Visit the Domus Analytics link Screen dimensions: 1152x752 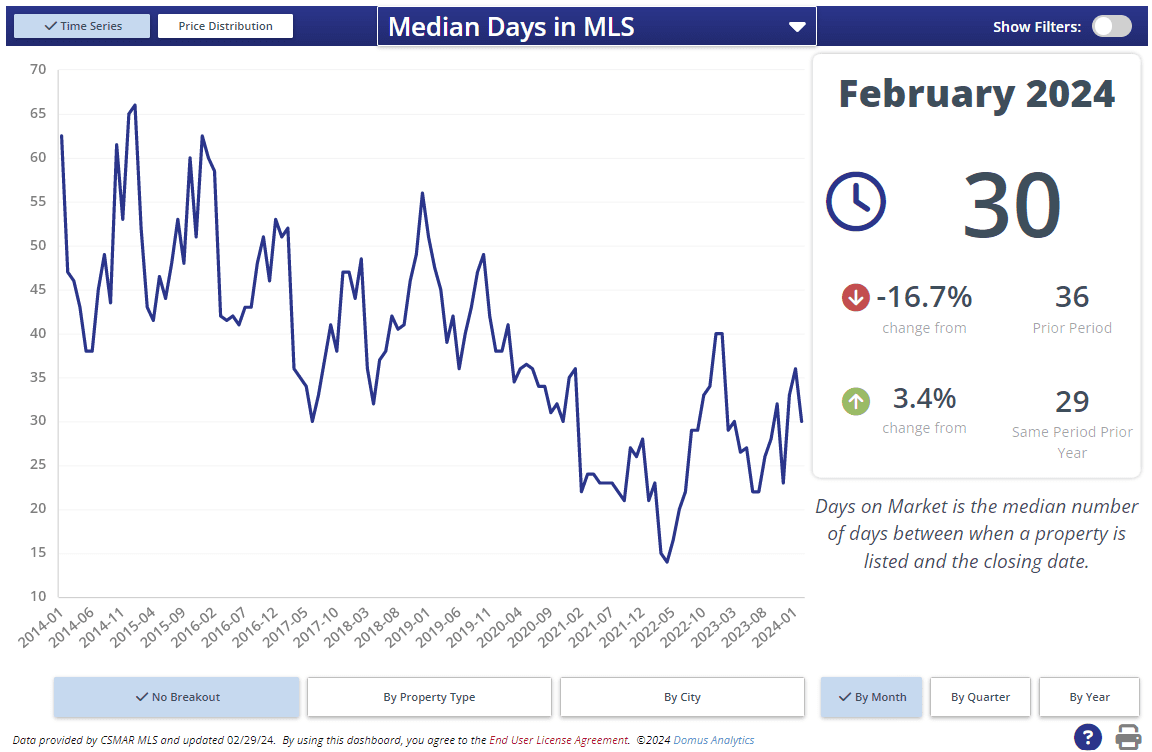tap(713, 740)
